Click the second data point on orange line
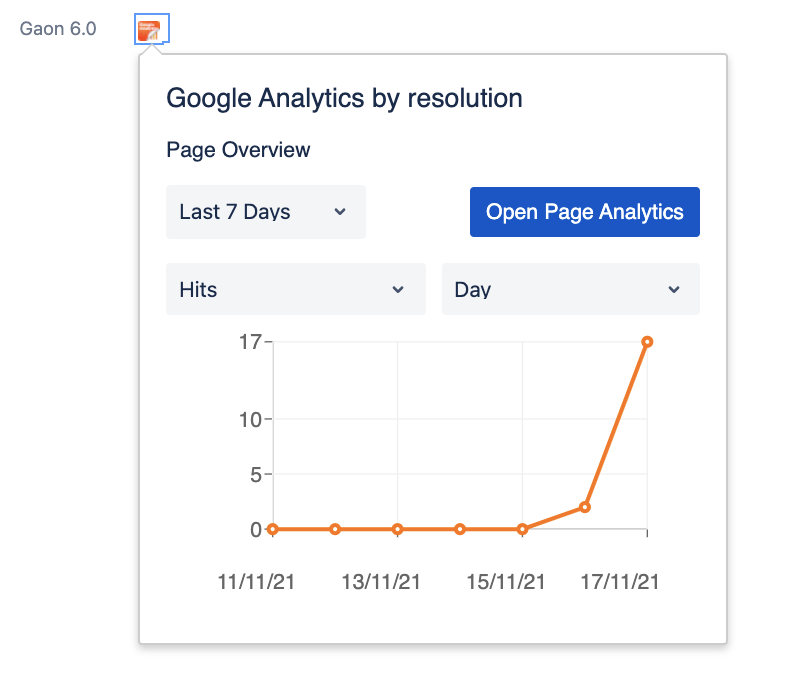This screenshot has width=806, height=680. tap(335, 529)
